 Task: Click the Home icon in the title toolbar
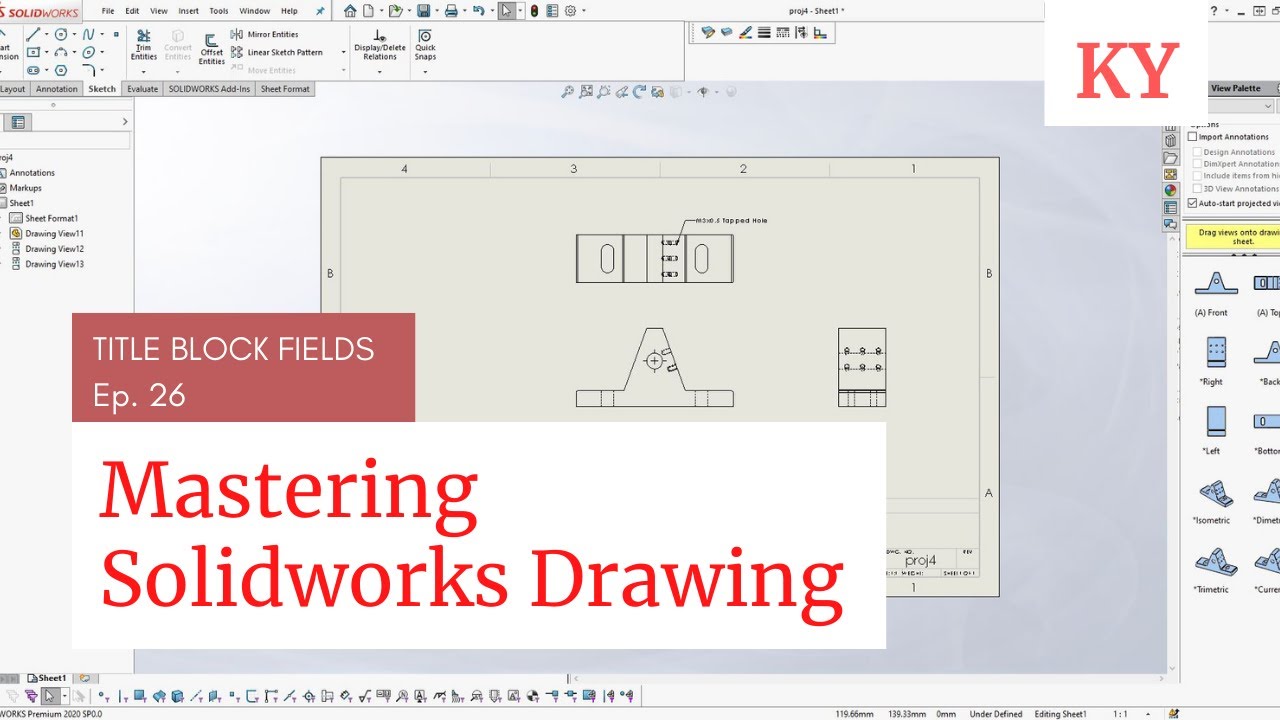(350, 11)
